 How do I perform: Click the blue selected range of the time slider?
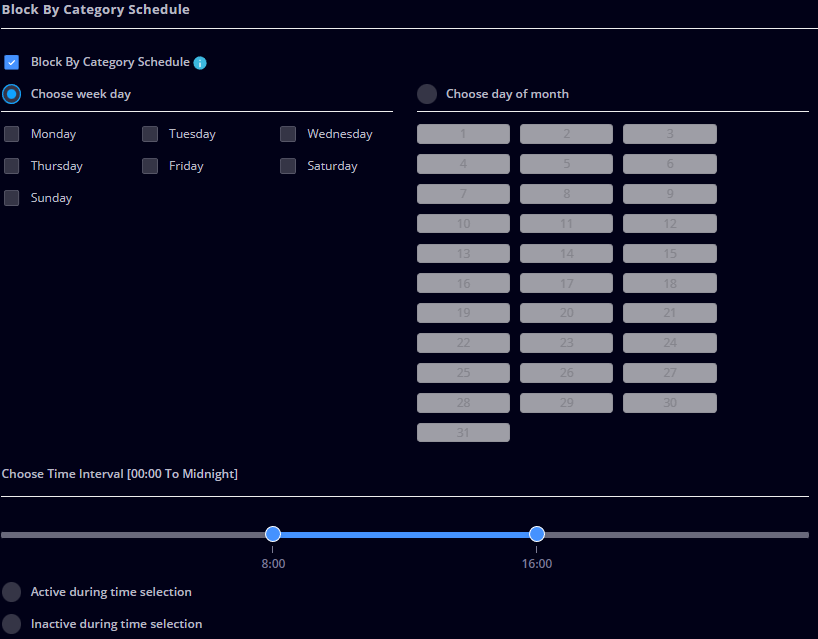(405, 535)
